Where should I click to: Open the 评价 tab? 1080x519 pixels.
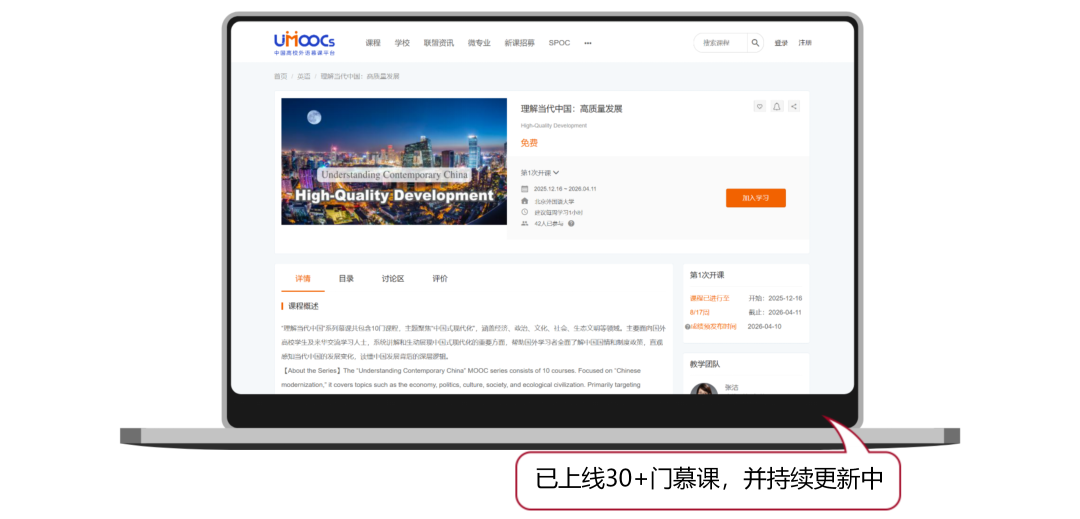pyautogui.click(x=440, y=279)
